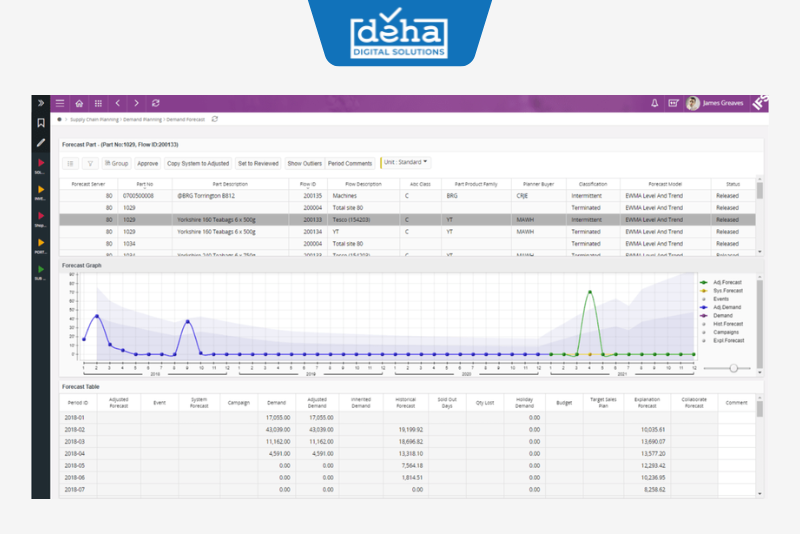
Task: Click the graph zoom slider handle
Action: 734,368
